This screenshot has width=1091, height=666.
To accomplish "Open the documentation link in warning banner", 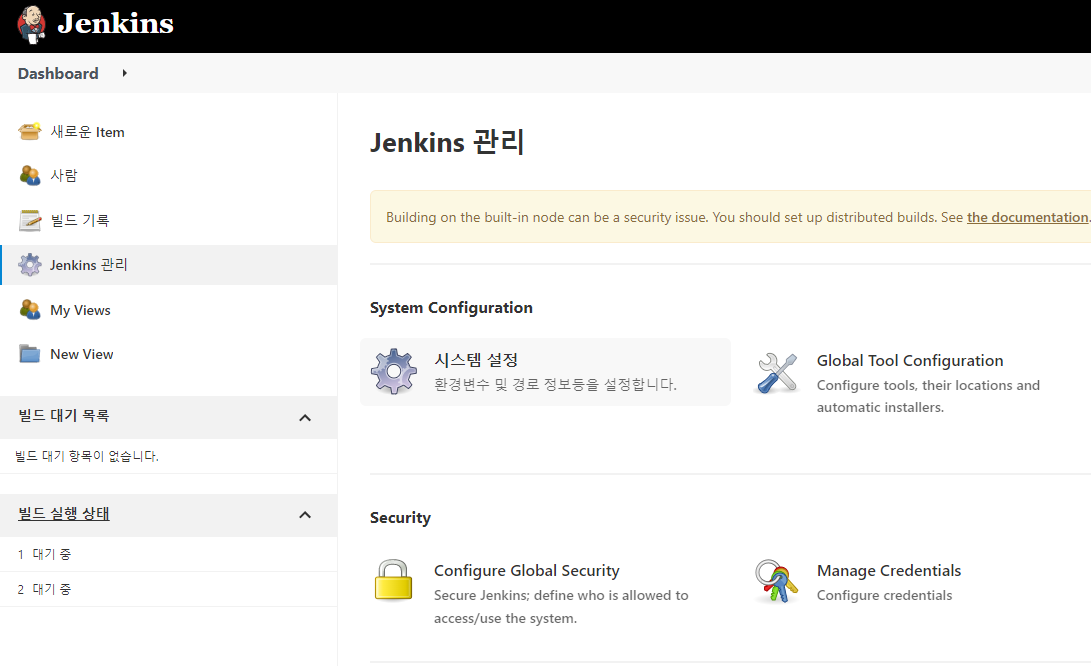I will 1027,217.
